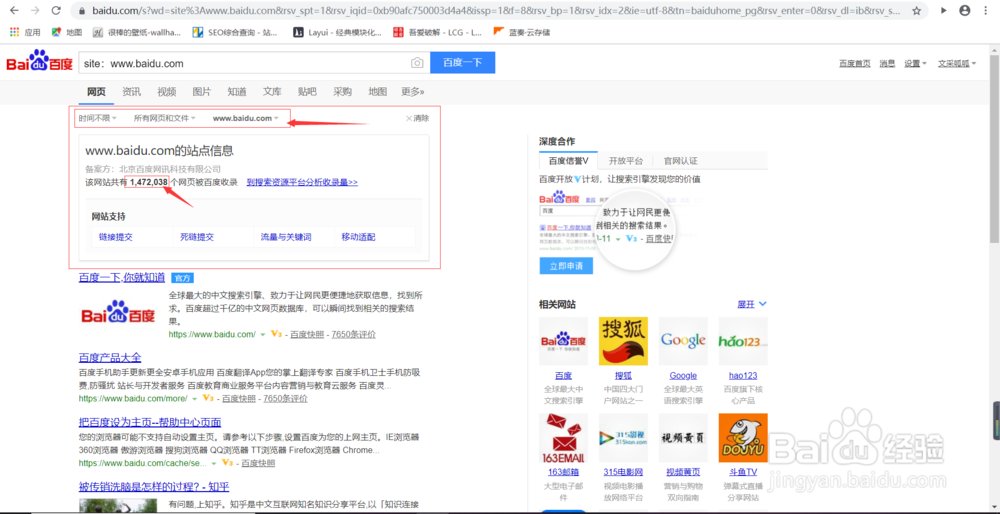Switch to the 知道 search tab
1000x514 pixels.
(237, 92)
